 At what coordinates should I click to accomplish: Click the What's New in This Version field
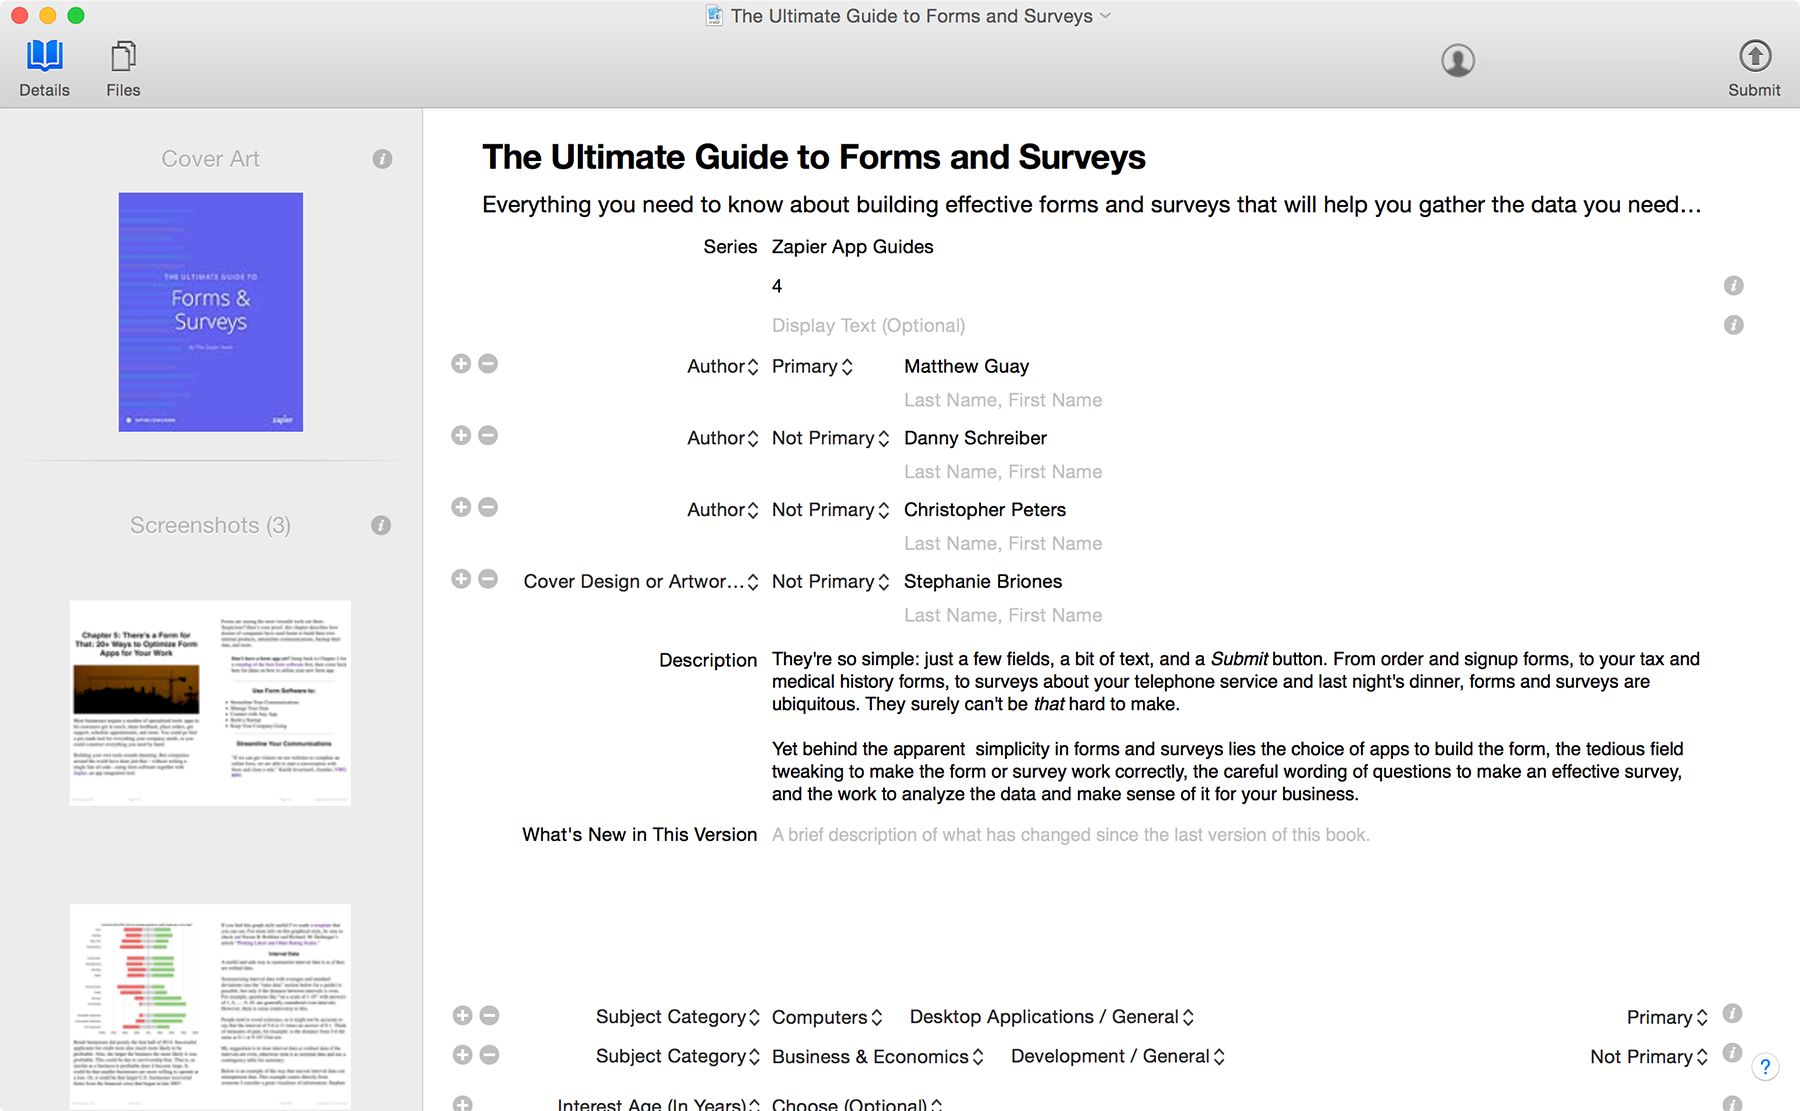[1070, 835]
